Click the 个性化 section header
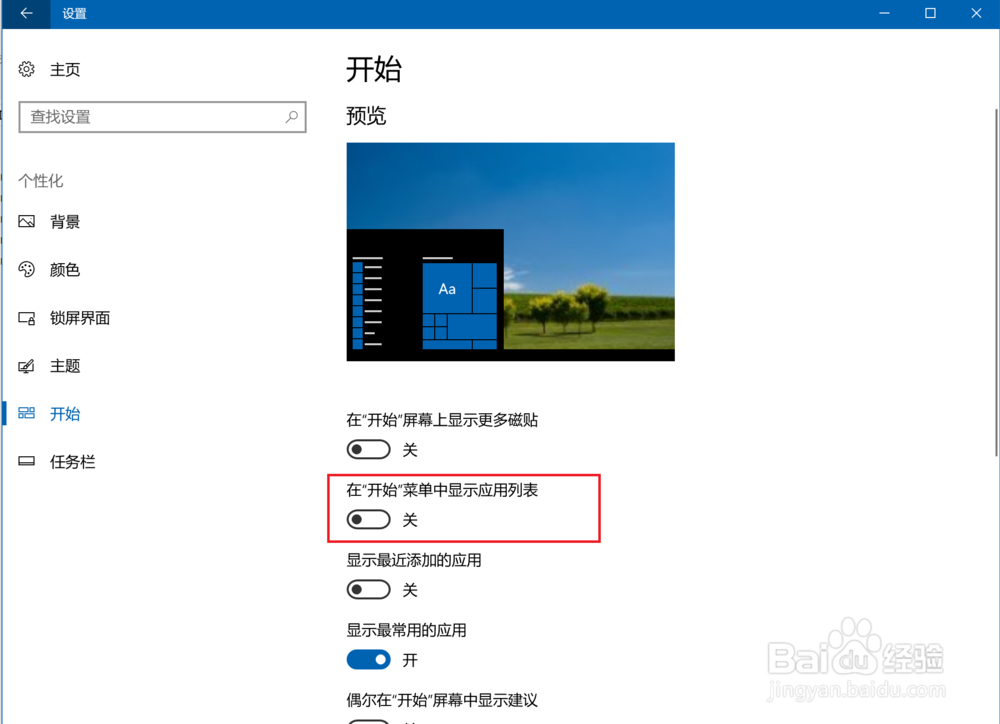Viewport: 1000px width, 724px height. pos(41,181)
